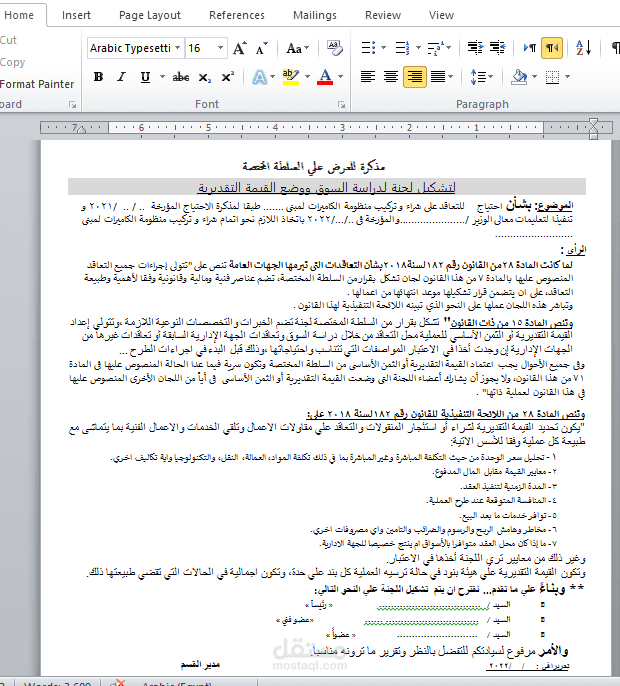Click the Justify alignment button
This screenshot has height=686, width=620.
(x=438, y=77)
